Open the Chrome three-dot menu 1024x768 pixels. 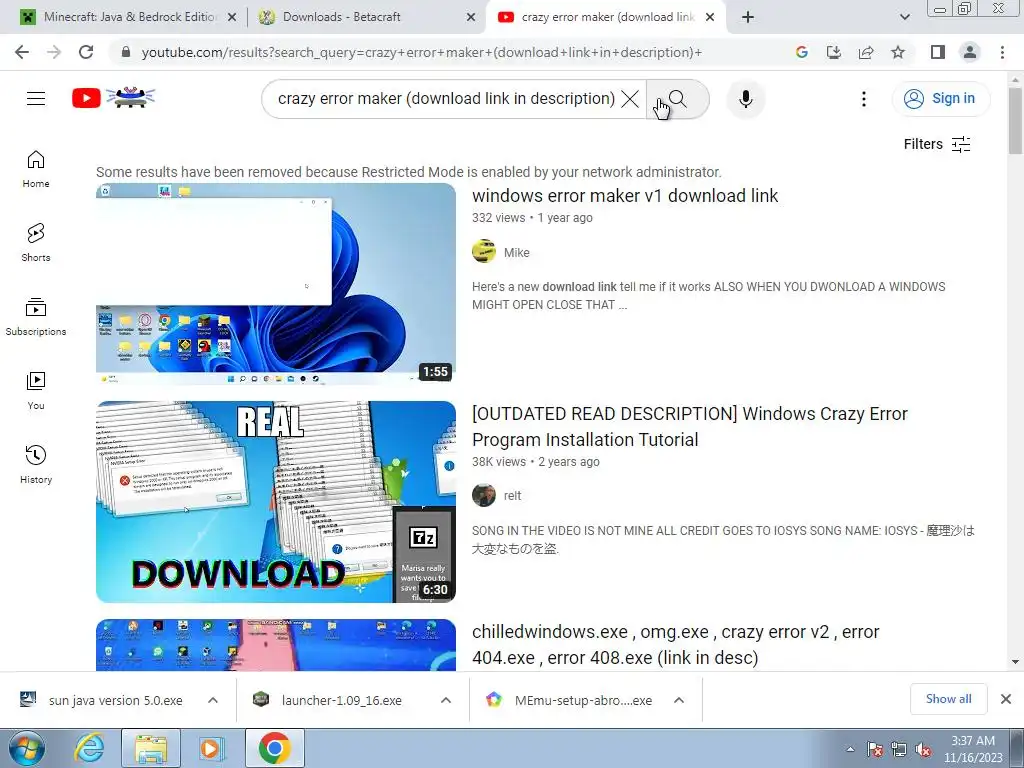pos(1002,52)
